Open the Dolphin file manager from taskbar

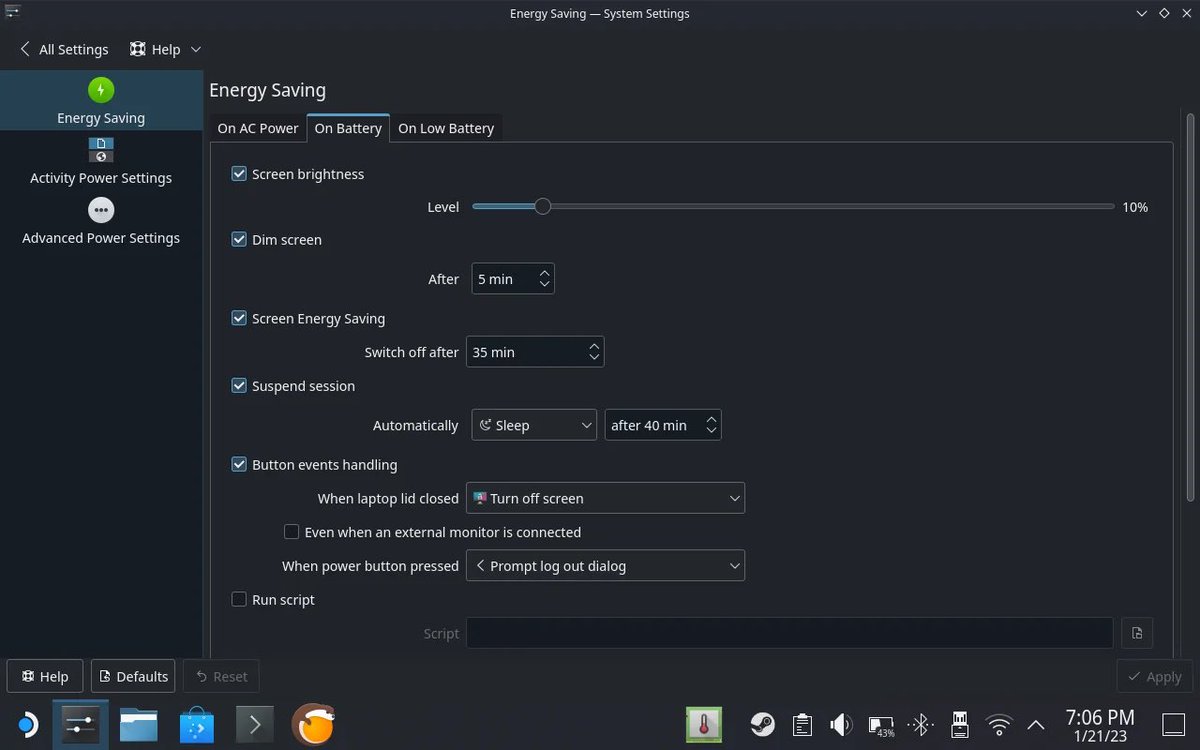coord(139,724)
